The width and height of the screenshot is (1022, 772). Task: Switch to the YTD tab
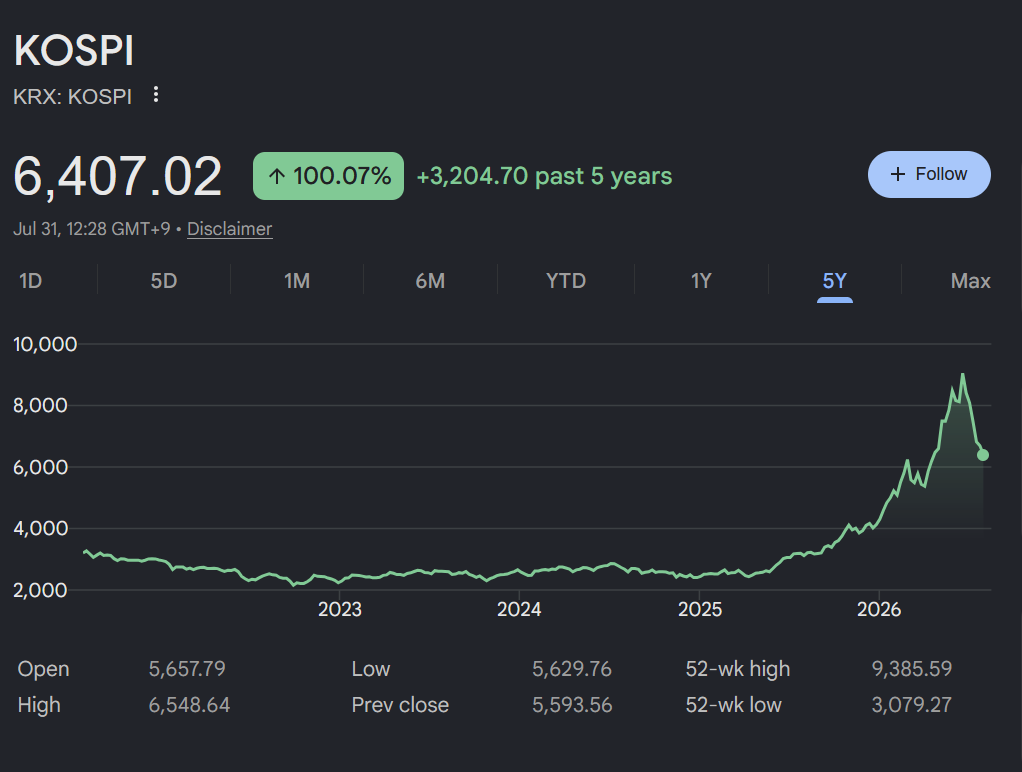[566, 281]
